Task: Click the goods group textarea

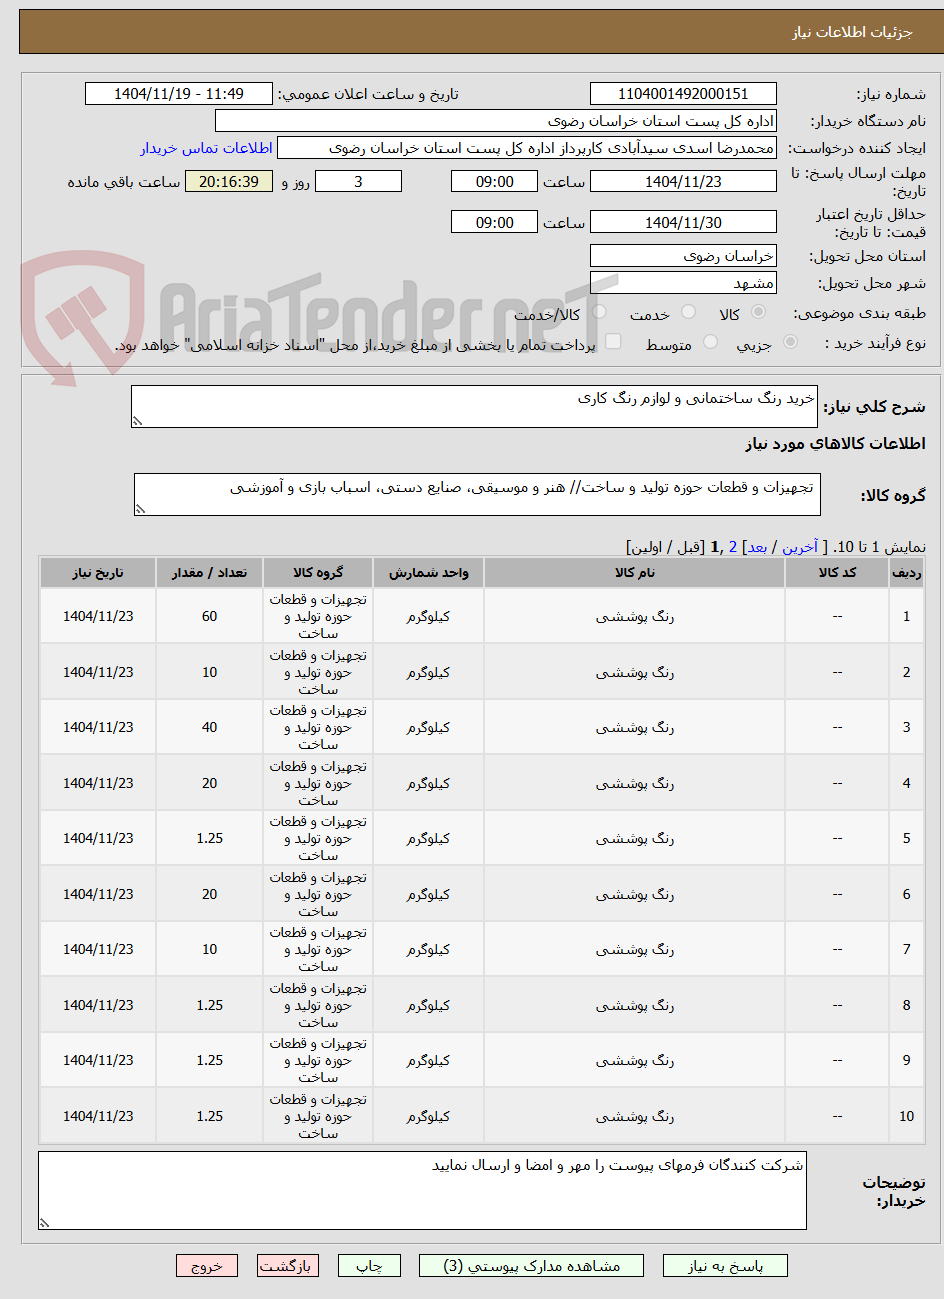Action: 477,495
